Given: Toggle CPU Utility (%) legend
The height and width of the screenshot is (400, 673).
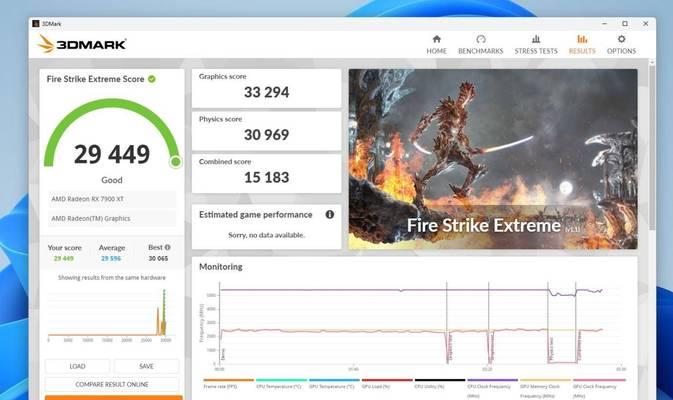Looking at the screenshot, I should point(440,384).
